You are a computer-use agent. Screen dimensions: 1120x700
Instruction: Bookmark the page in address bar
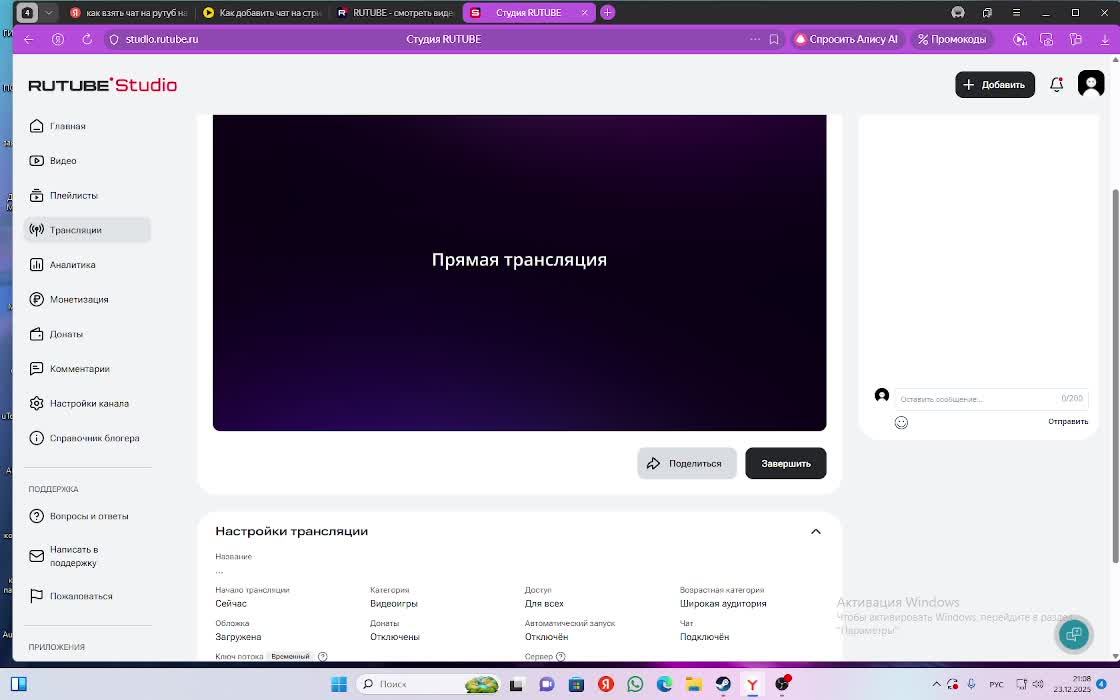(774, 39)
